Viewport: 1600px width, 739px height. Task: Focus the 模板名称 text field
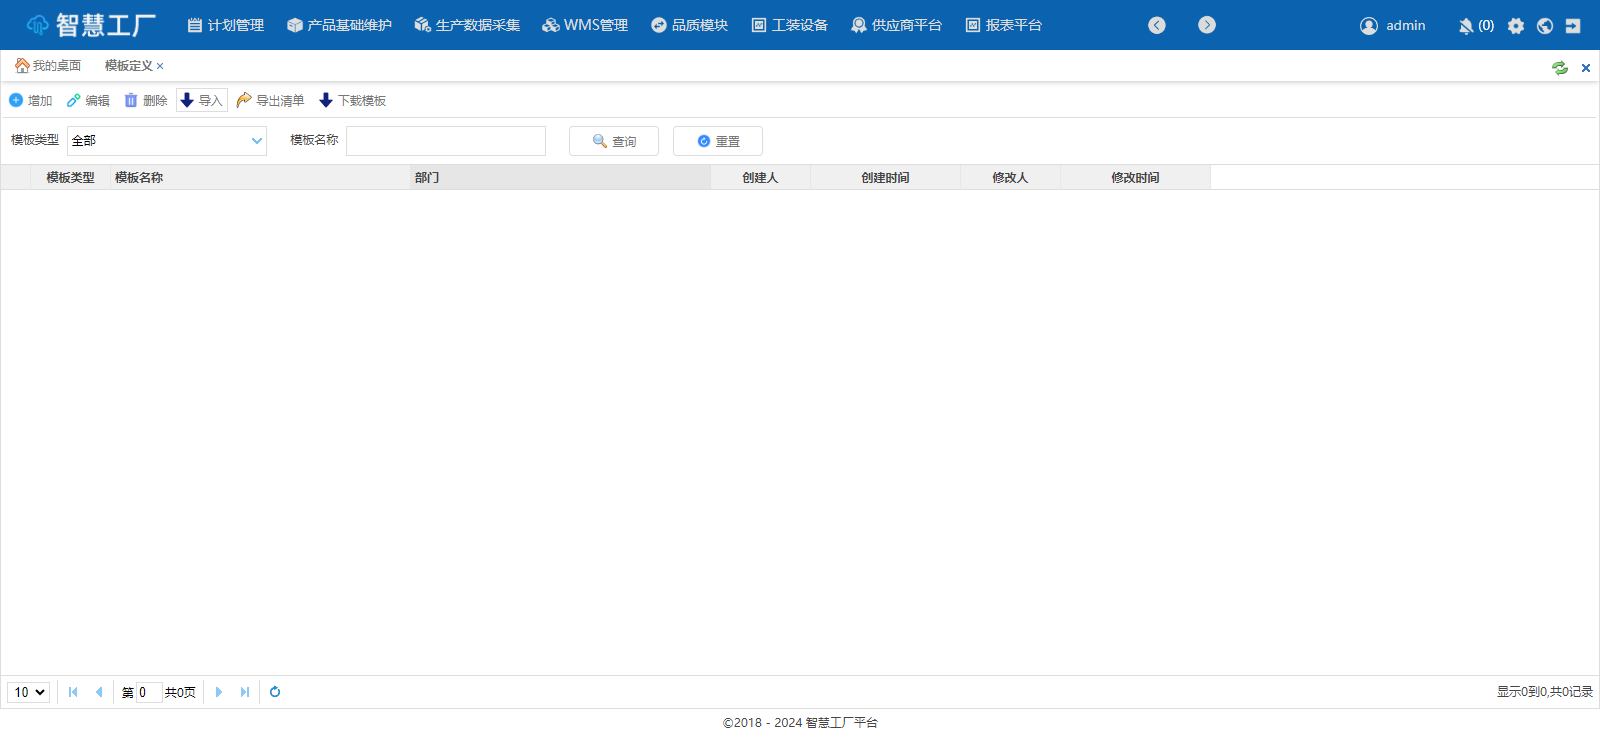[x=446, y=141]
